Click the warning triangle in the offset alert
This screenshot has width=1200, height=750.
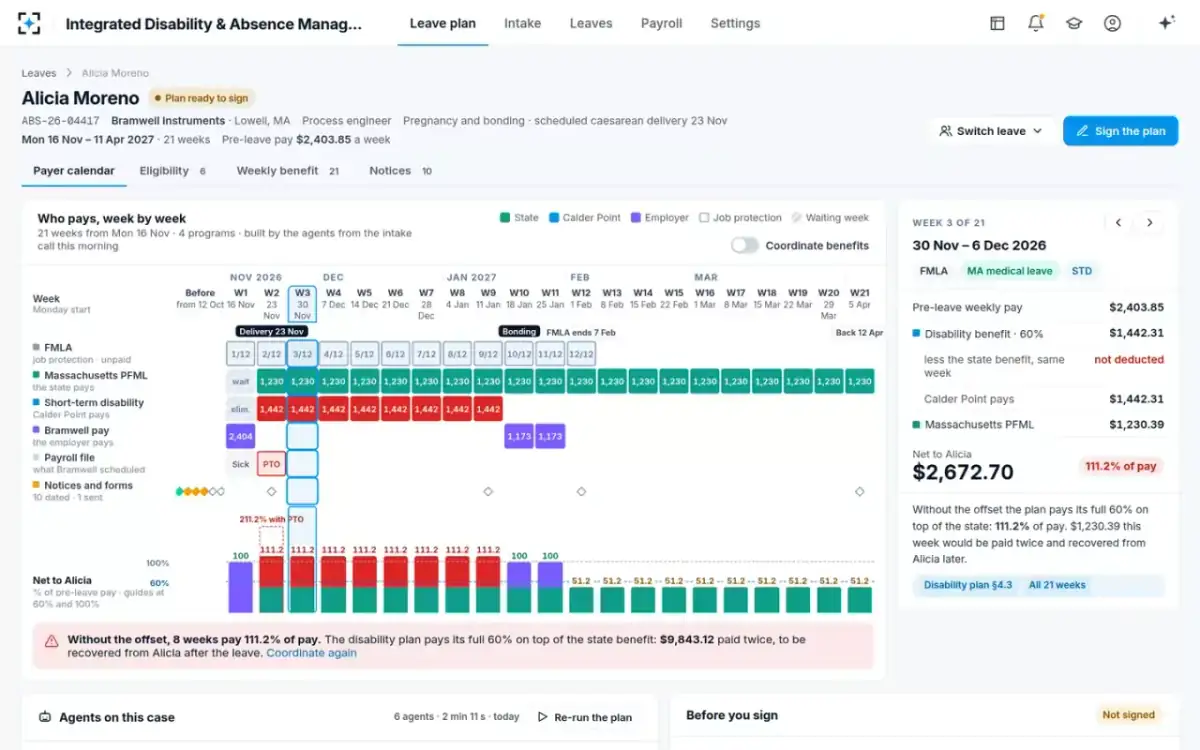(x=51, y=641)
